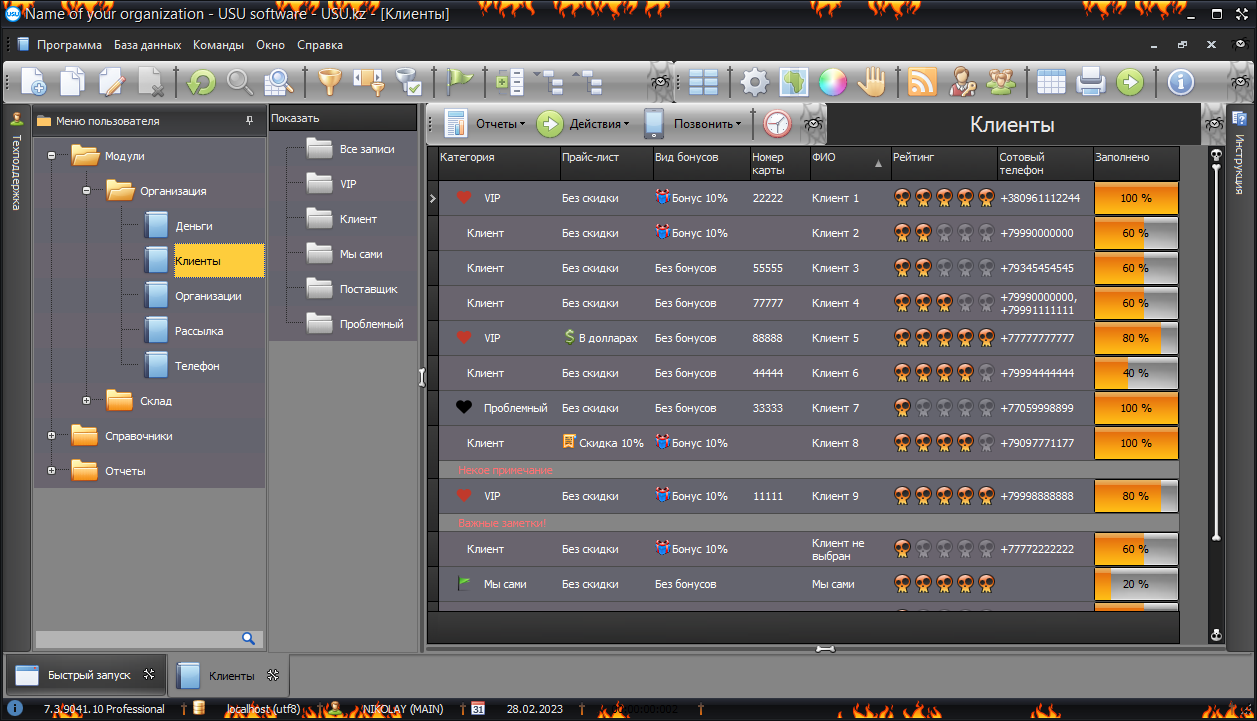Expand the Склад folder node
1257x721 pixels.
click(87, 401)
